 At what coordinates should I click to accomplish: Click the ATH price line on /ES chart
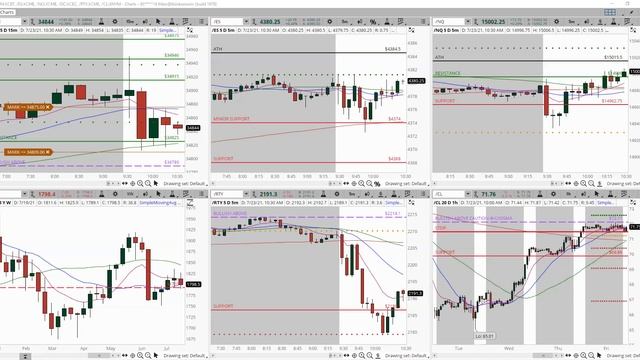(x=309, y=53)
